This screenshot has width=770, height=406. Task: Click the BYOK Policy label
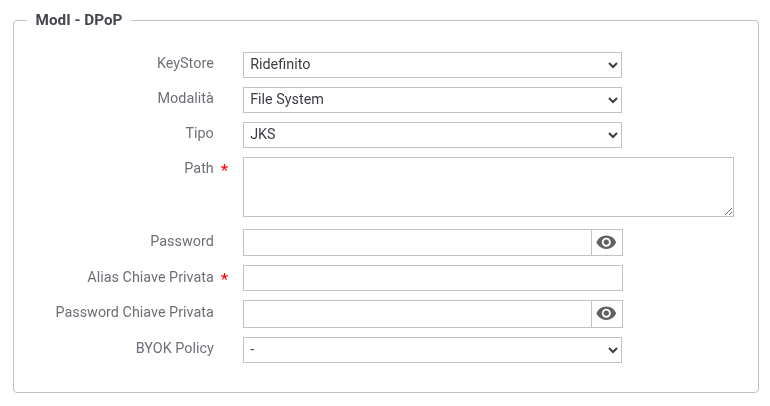point(174,348)
